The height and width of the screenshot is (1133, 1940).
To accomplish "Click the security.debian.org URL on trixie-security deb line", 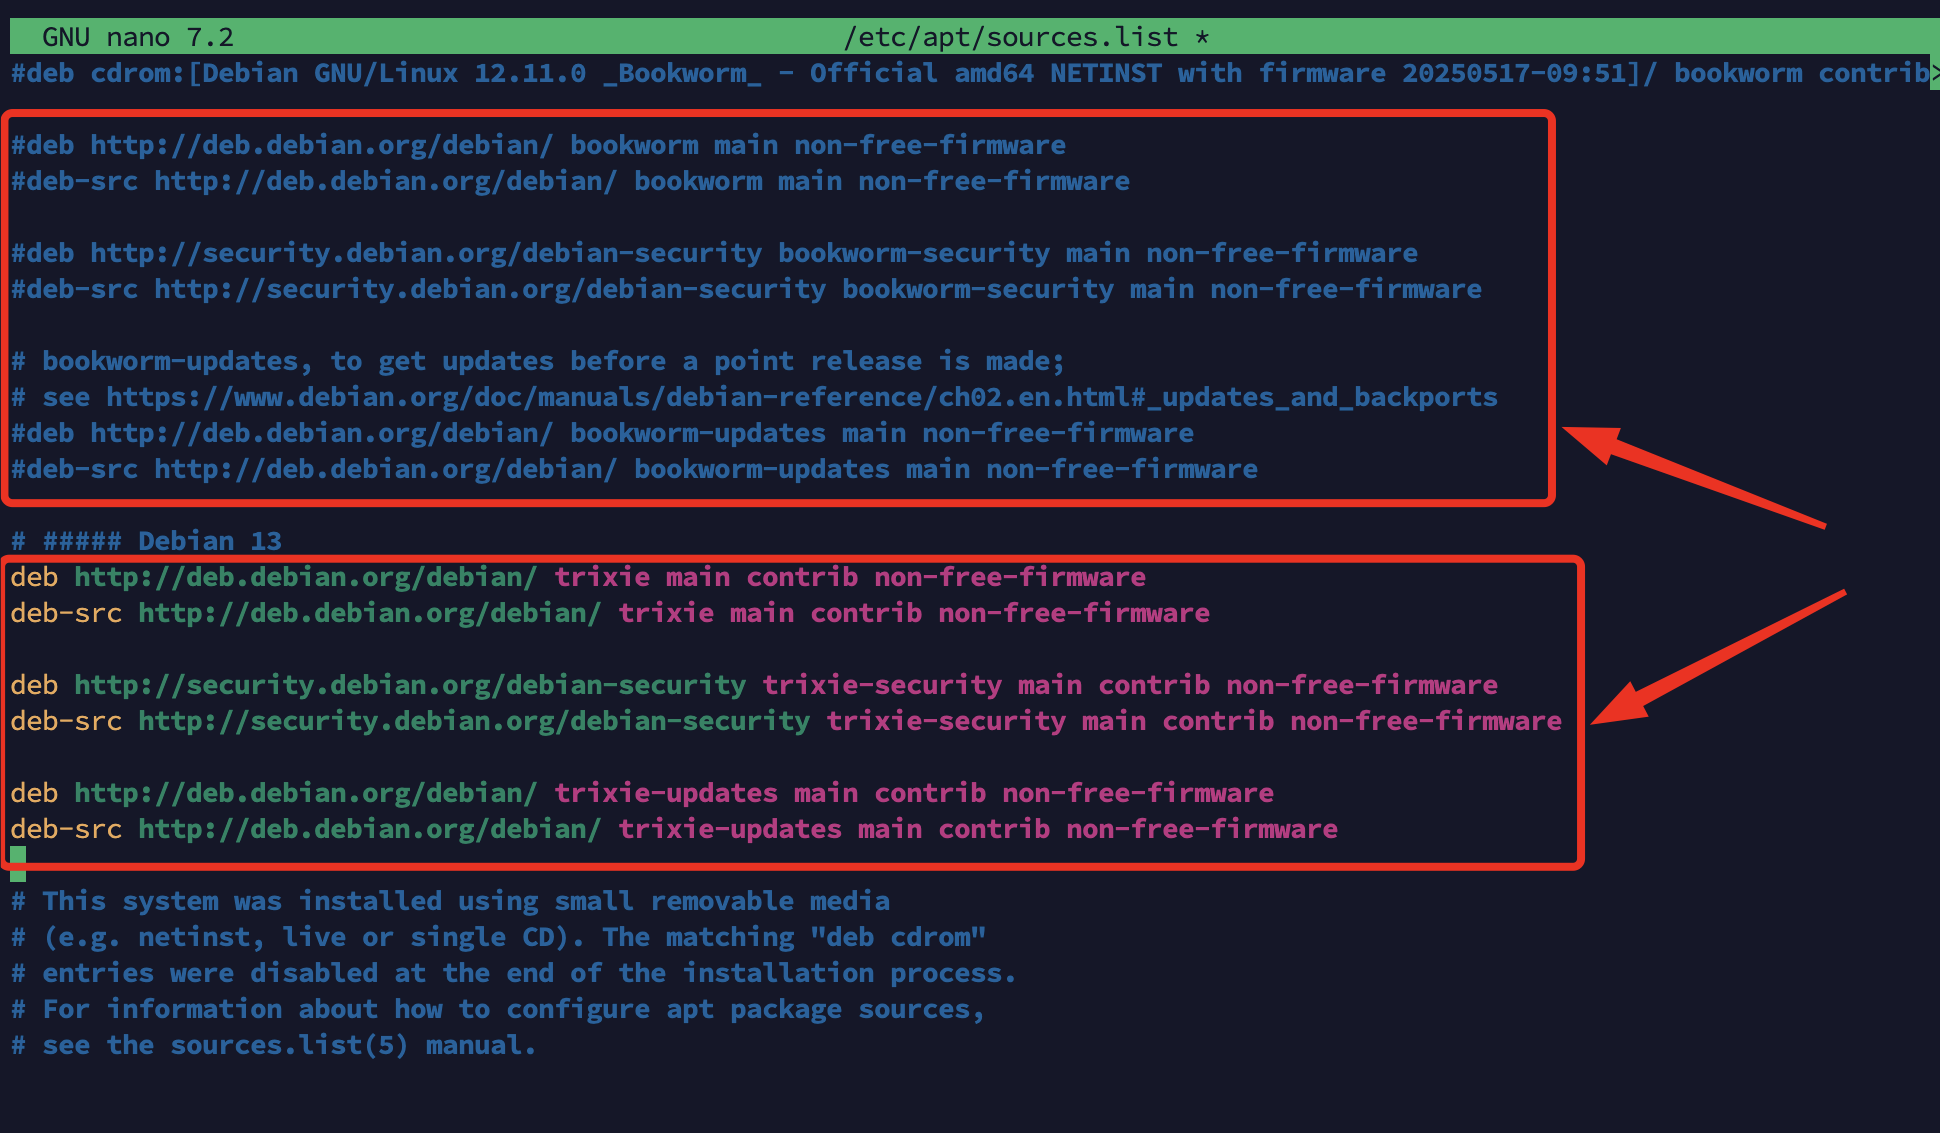I will (x=410, y=685).
